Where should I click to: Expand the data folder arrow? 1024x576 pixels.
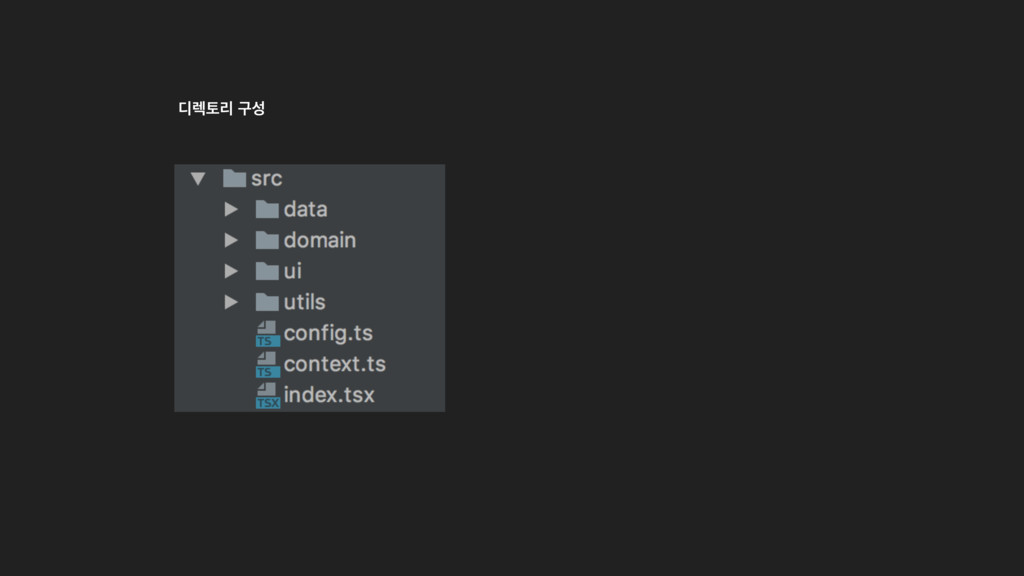231,209
